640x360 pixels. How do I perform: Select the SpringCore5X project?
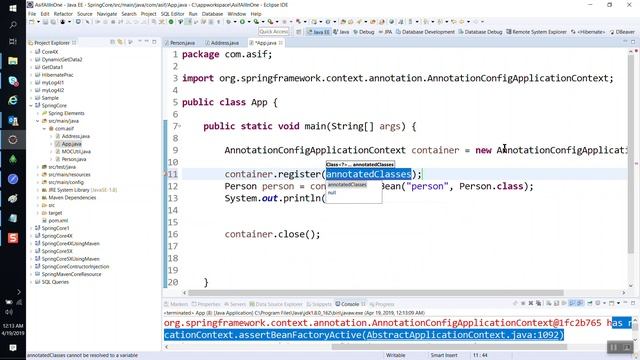click(57, 251)
